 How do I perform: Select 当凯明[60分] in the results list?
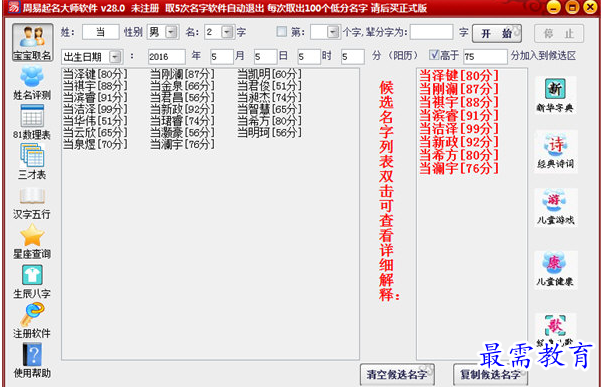[x=269, y=74]
